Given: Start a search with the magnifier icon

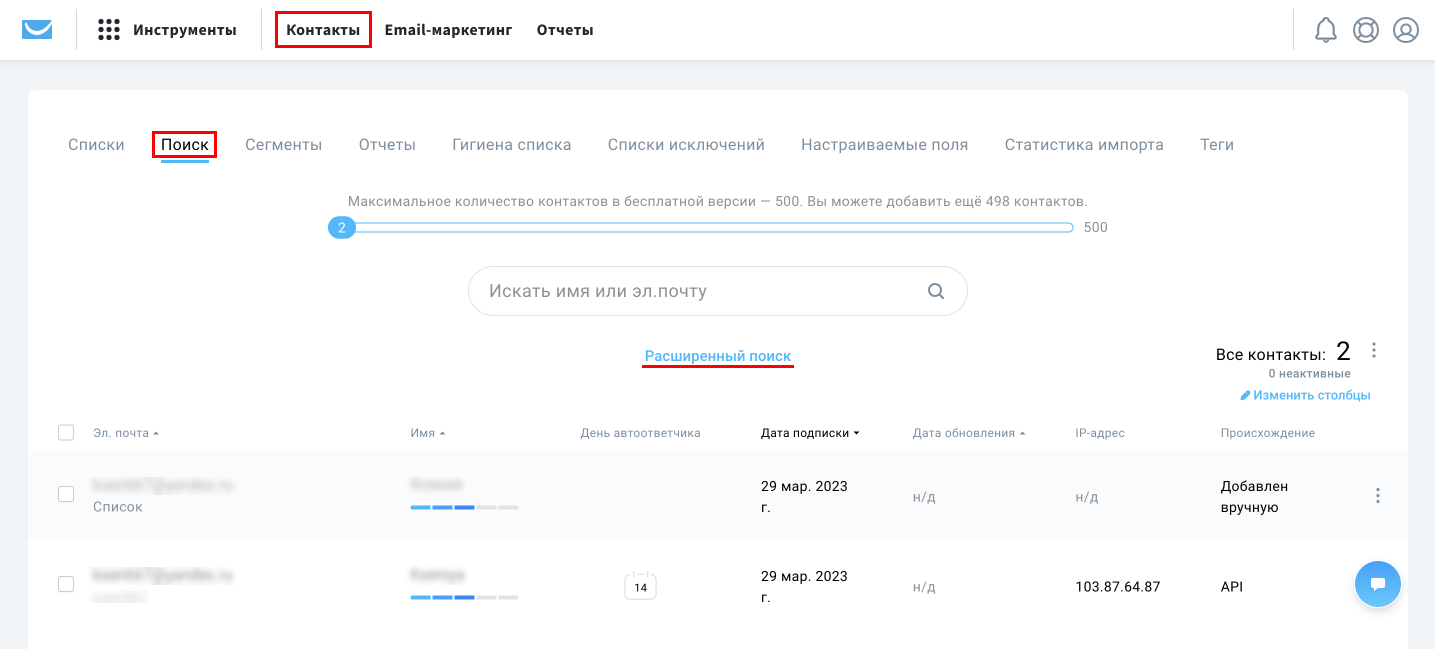Looking at the screenshot, I should [936, 291].
